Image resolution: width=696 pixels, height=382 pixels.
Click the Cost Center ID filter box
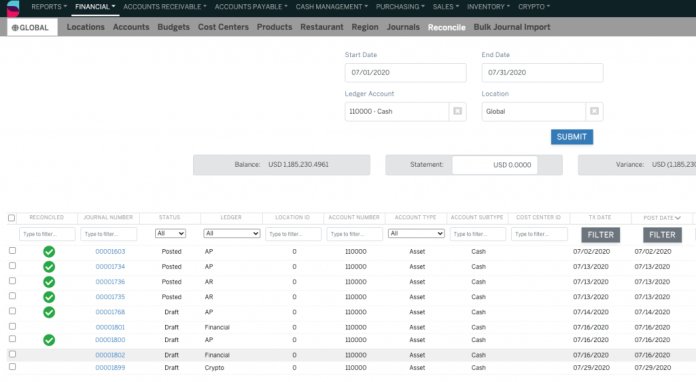(539, 234)
